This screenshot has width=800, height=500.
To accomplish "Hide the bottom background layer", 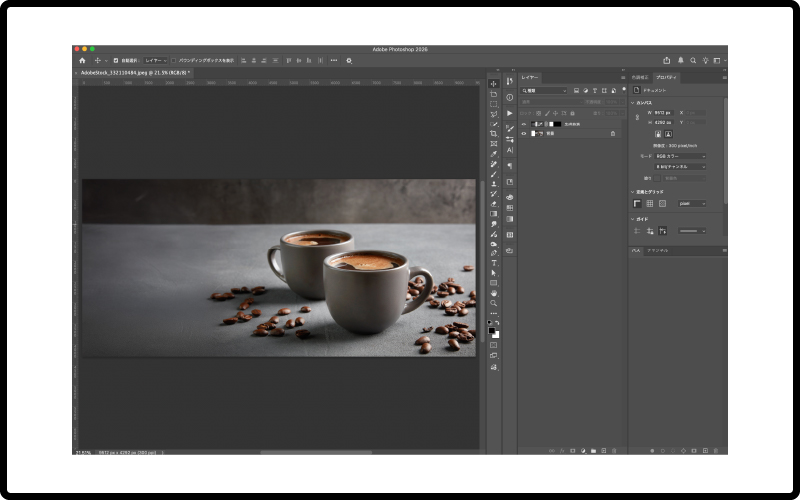I will pos(524,133).
